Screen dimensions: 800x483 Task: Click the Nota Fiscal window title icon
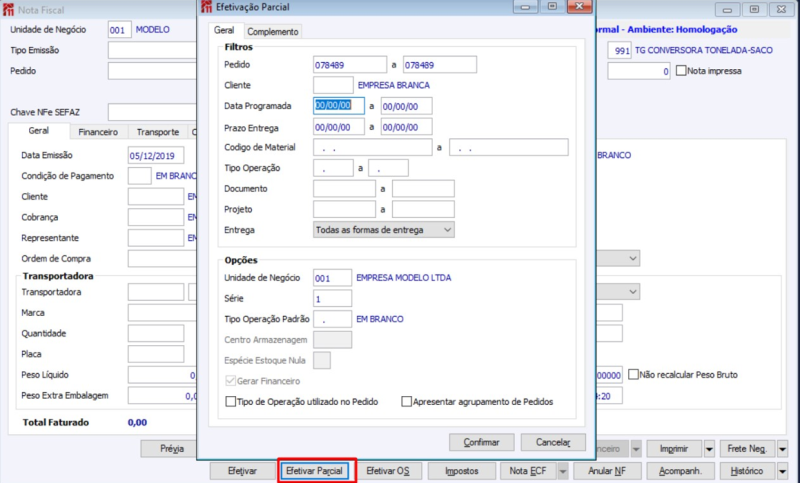[x=8, y=10]
